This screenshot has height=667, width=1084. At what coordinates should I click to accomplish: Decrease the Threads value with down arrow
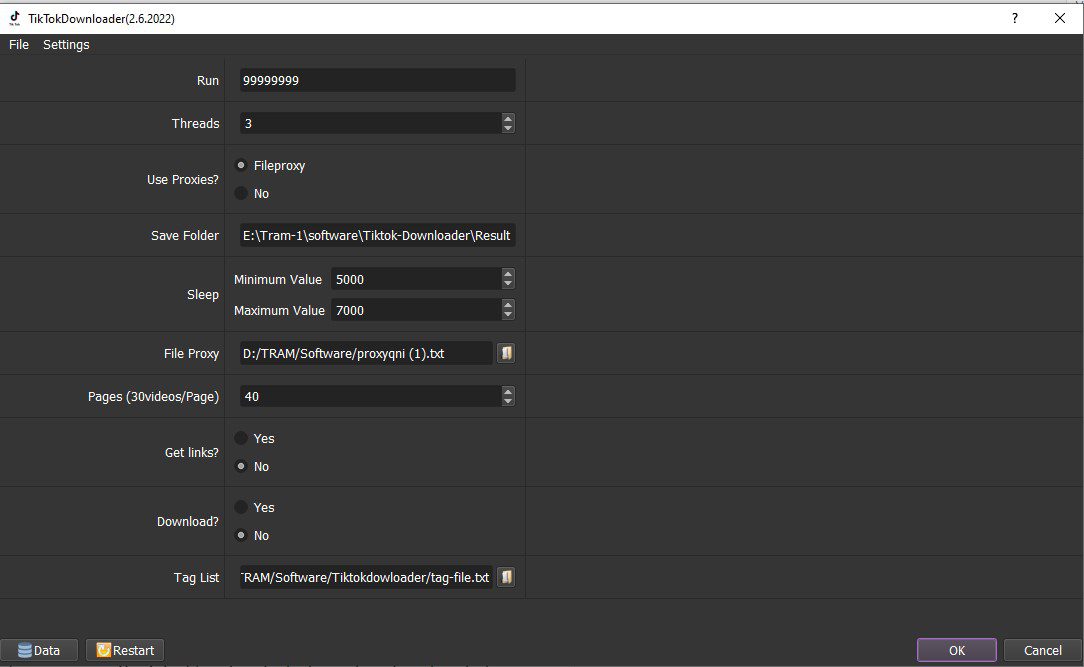pyautogui.click(x=508, y=128)
